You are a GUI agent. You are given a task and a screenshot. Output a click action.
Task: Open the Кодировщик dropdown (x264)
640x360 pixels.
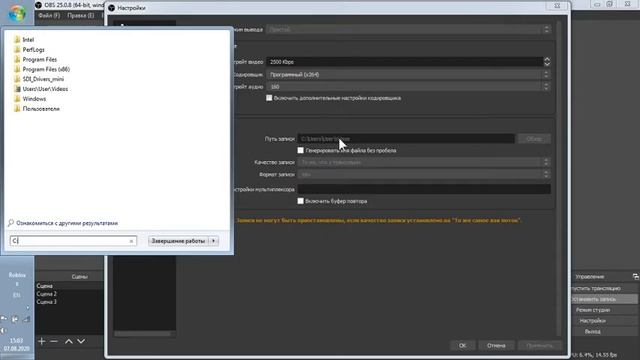[408, 75]
